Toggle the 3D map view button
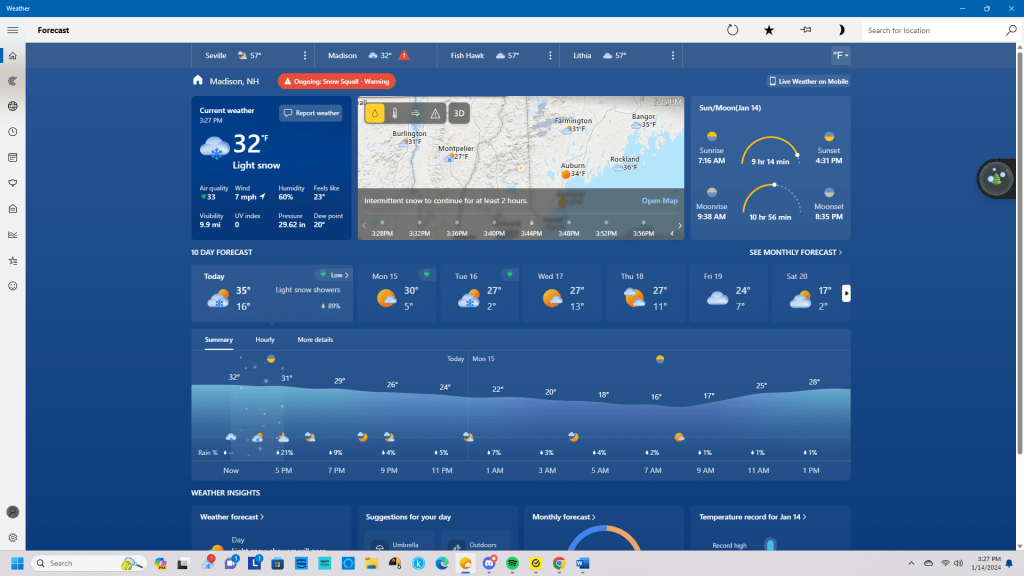Image resolution: width=1024 pixels, height=576 pixels. point(459,114)
